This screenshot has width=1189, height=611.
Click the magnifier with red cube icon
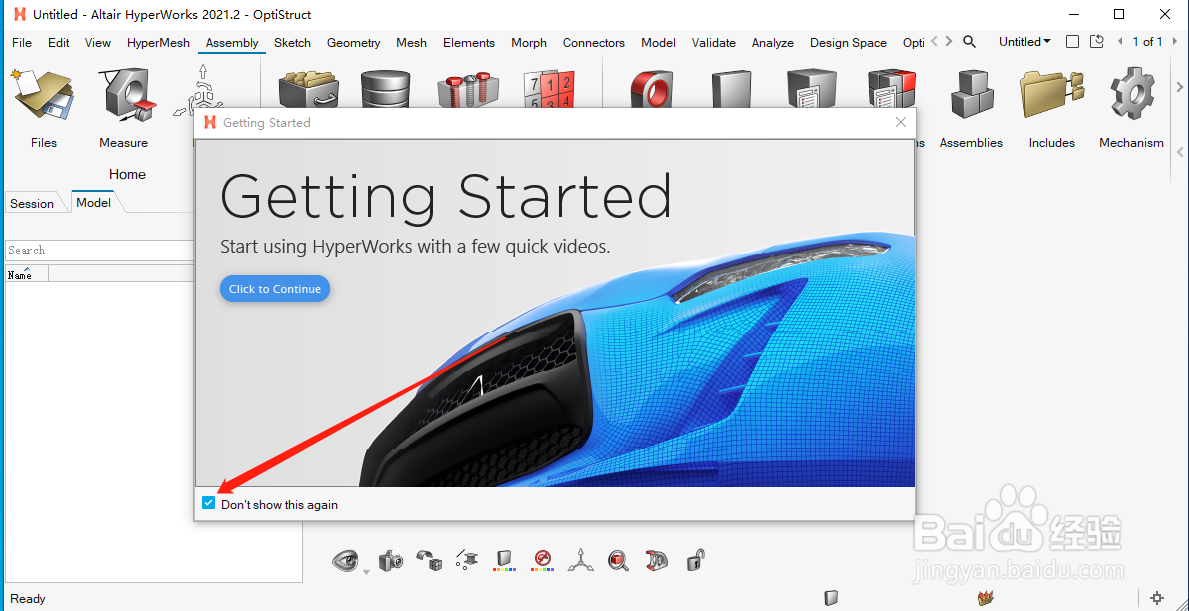pyautogui.click(x=619, y=561)
